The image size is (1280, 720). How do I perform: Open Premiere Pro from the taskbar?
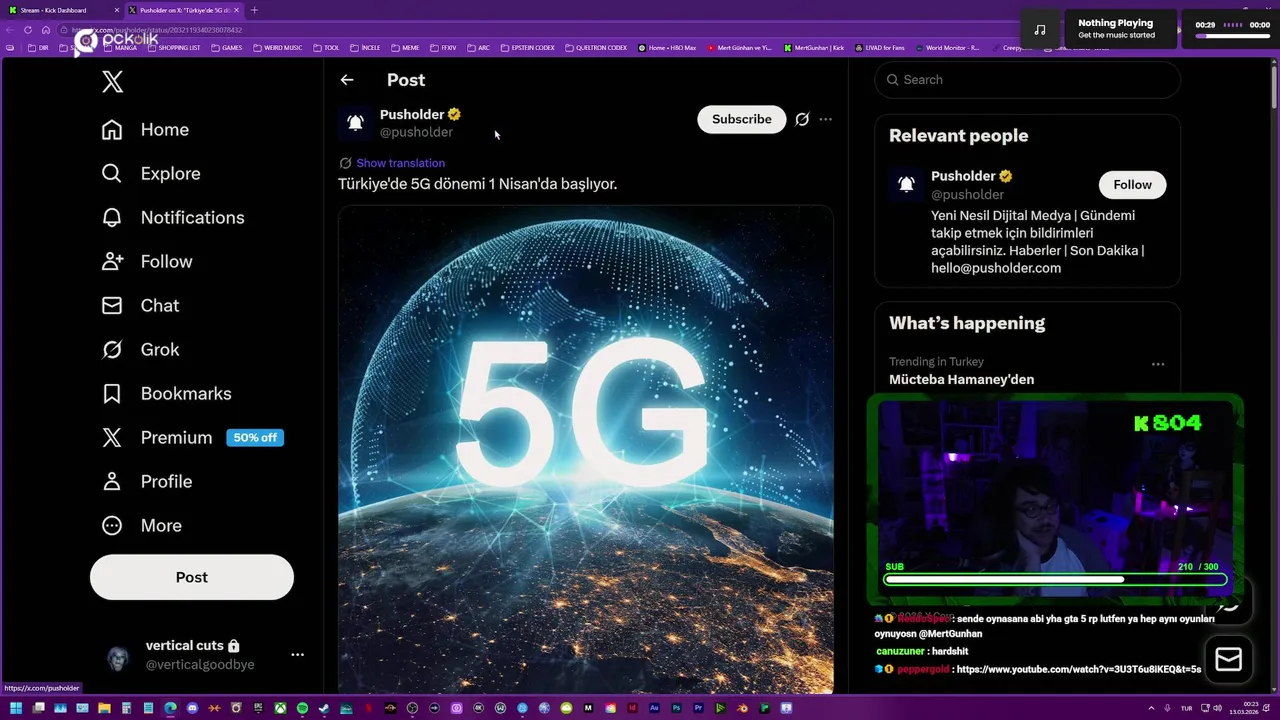698,709
